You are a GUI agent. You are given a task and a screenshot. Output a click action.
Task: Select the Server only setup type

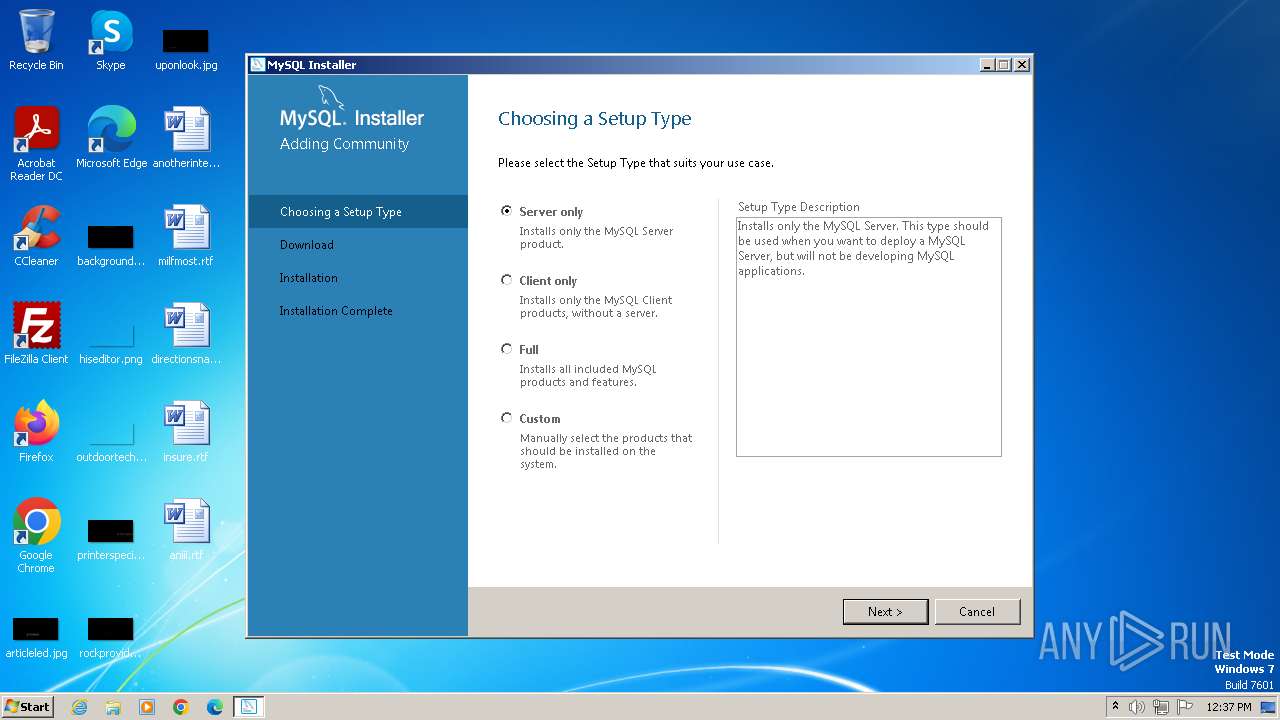tap(506, 211)
